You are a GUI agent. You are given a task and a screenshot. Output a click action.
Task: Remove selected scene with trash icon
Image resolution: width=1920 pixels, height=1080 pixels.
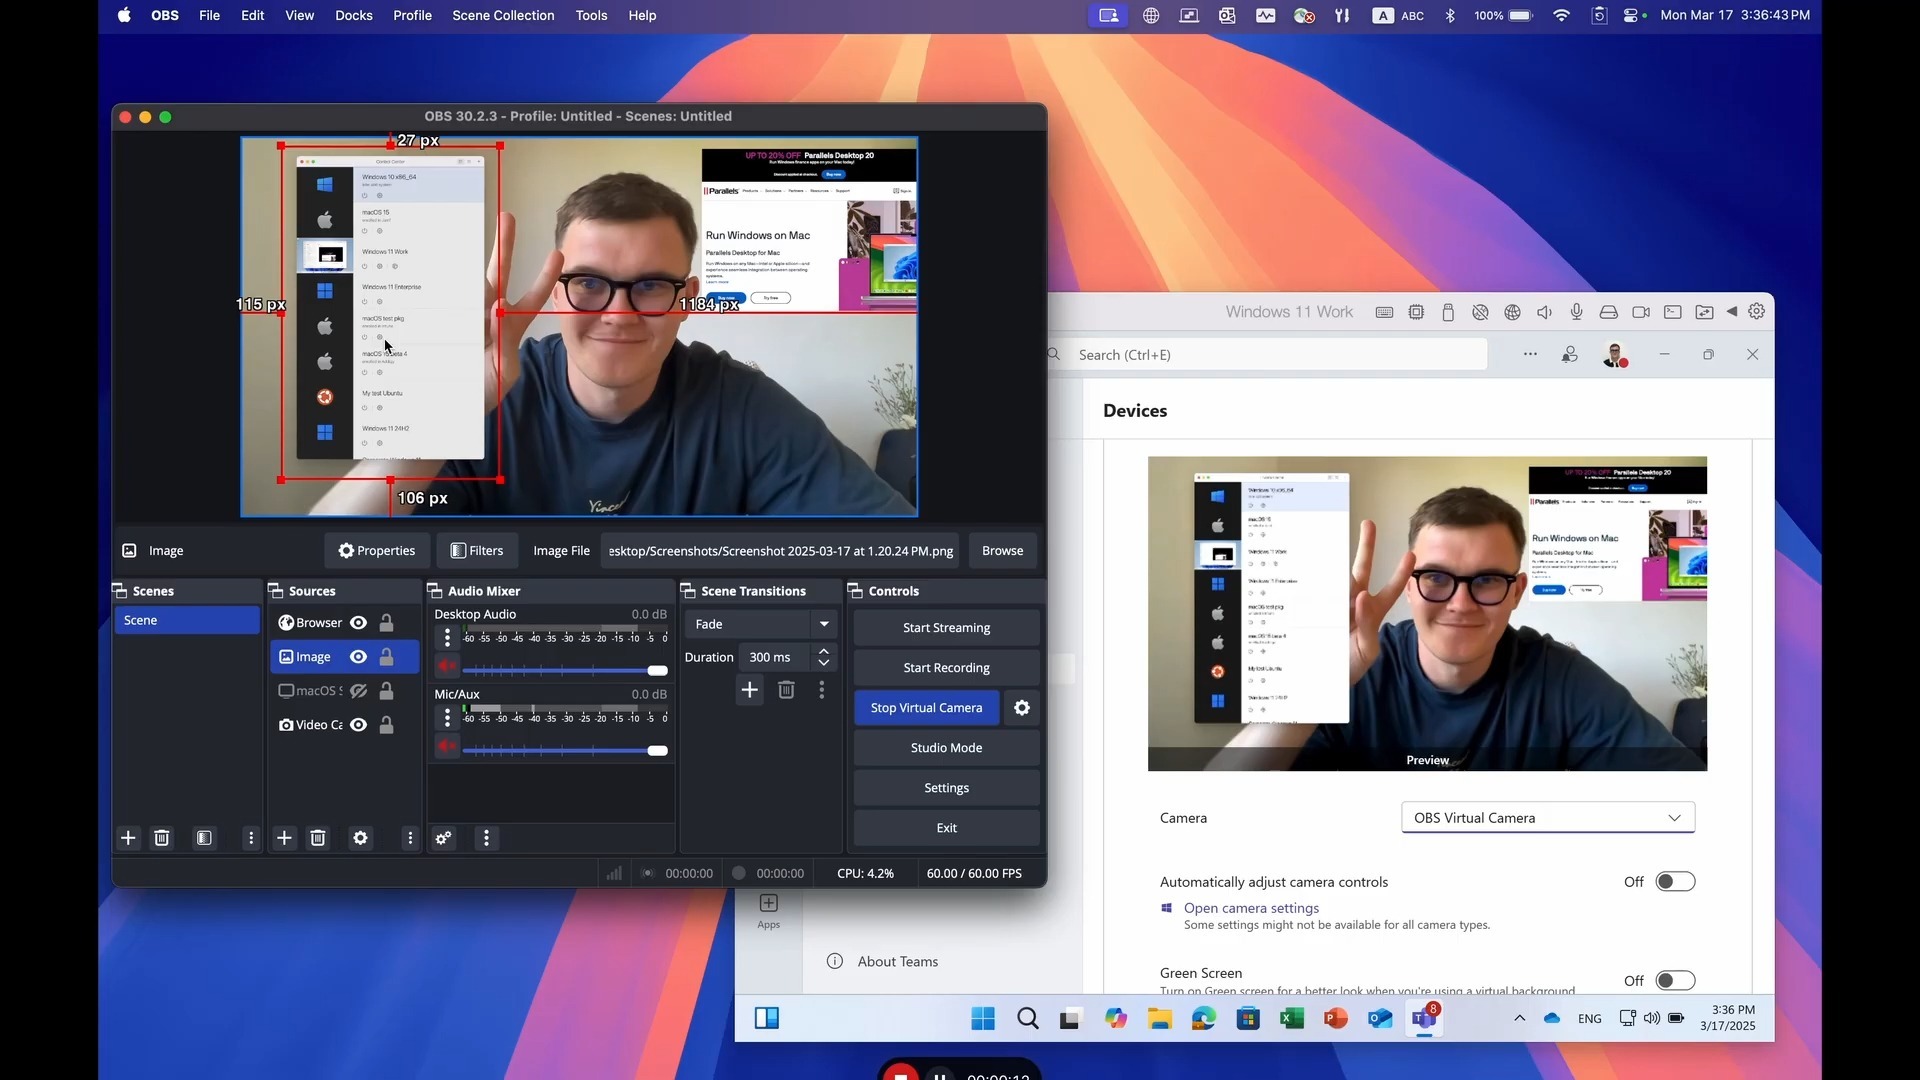click(162, 838)
